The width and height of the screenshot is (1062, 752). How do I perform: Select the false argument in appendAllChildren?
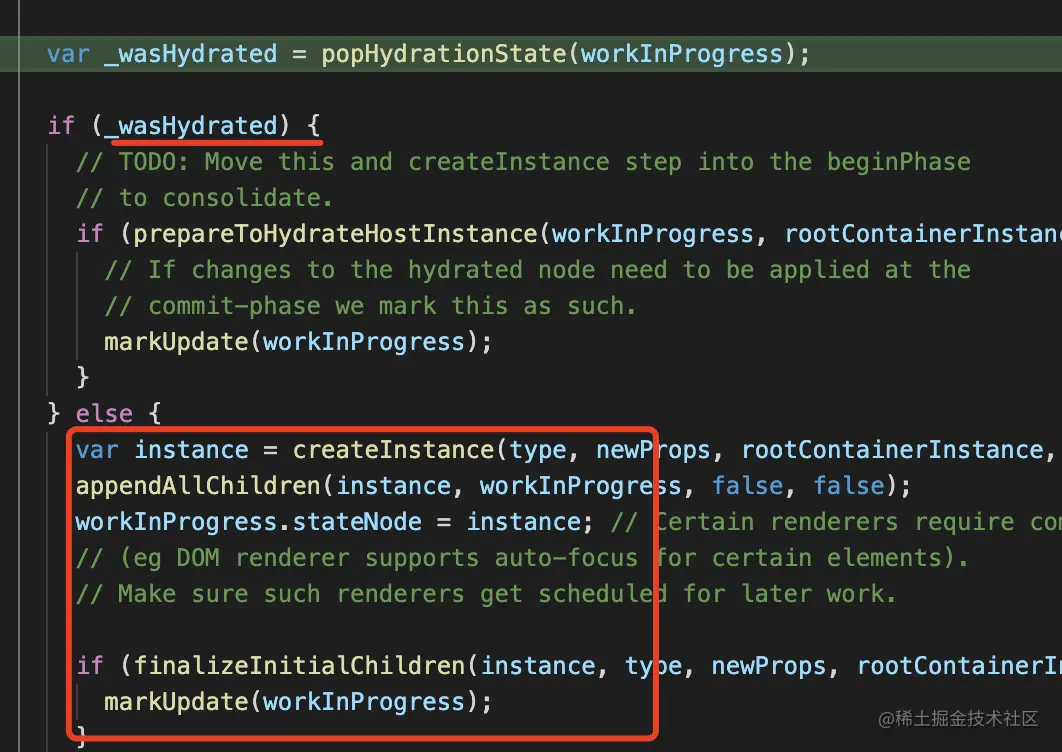pyautogui.click(x=747, y=485)
